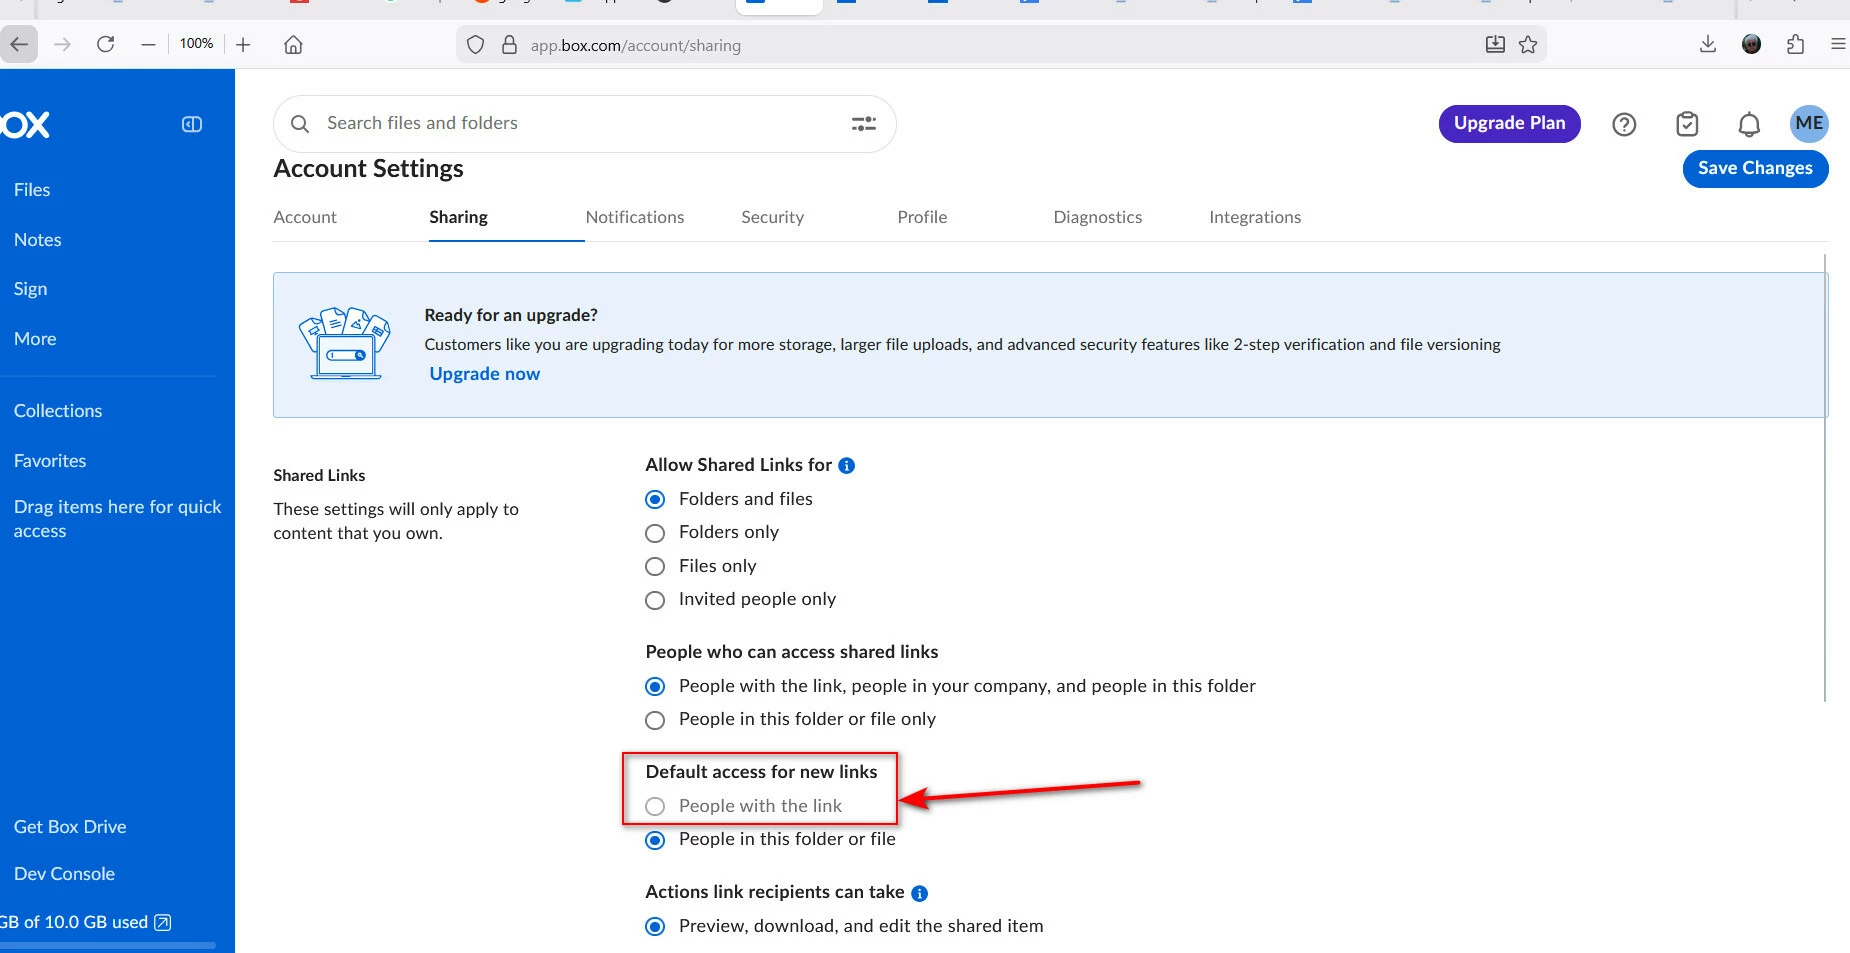Click the Box logo
Viewport: 1850px width, 953px height.
[x=25, y=124]
